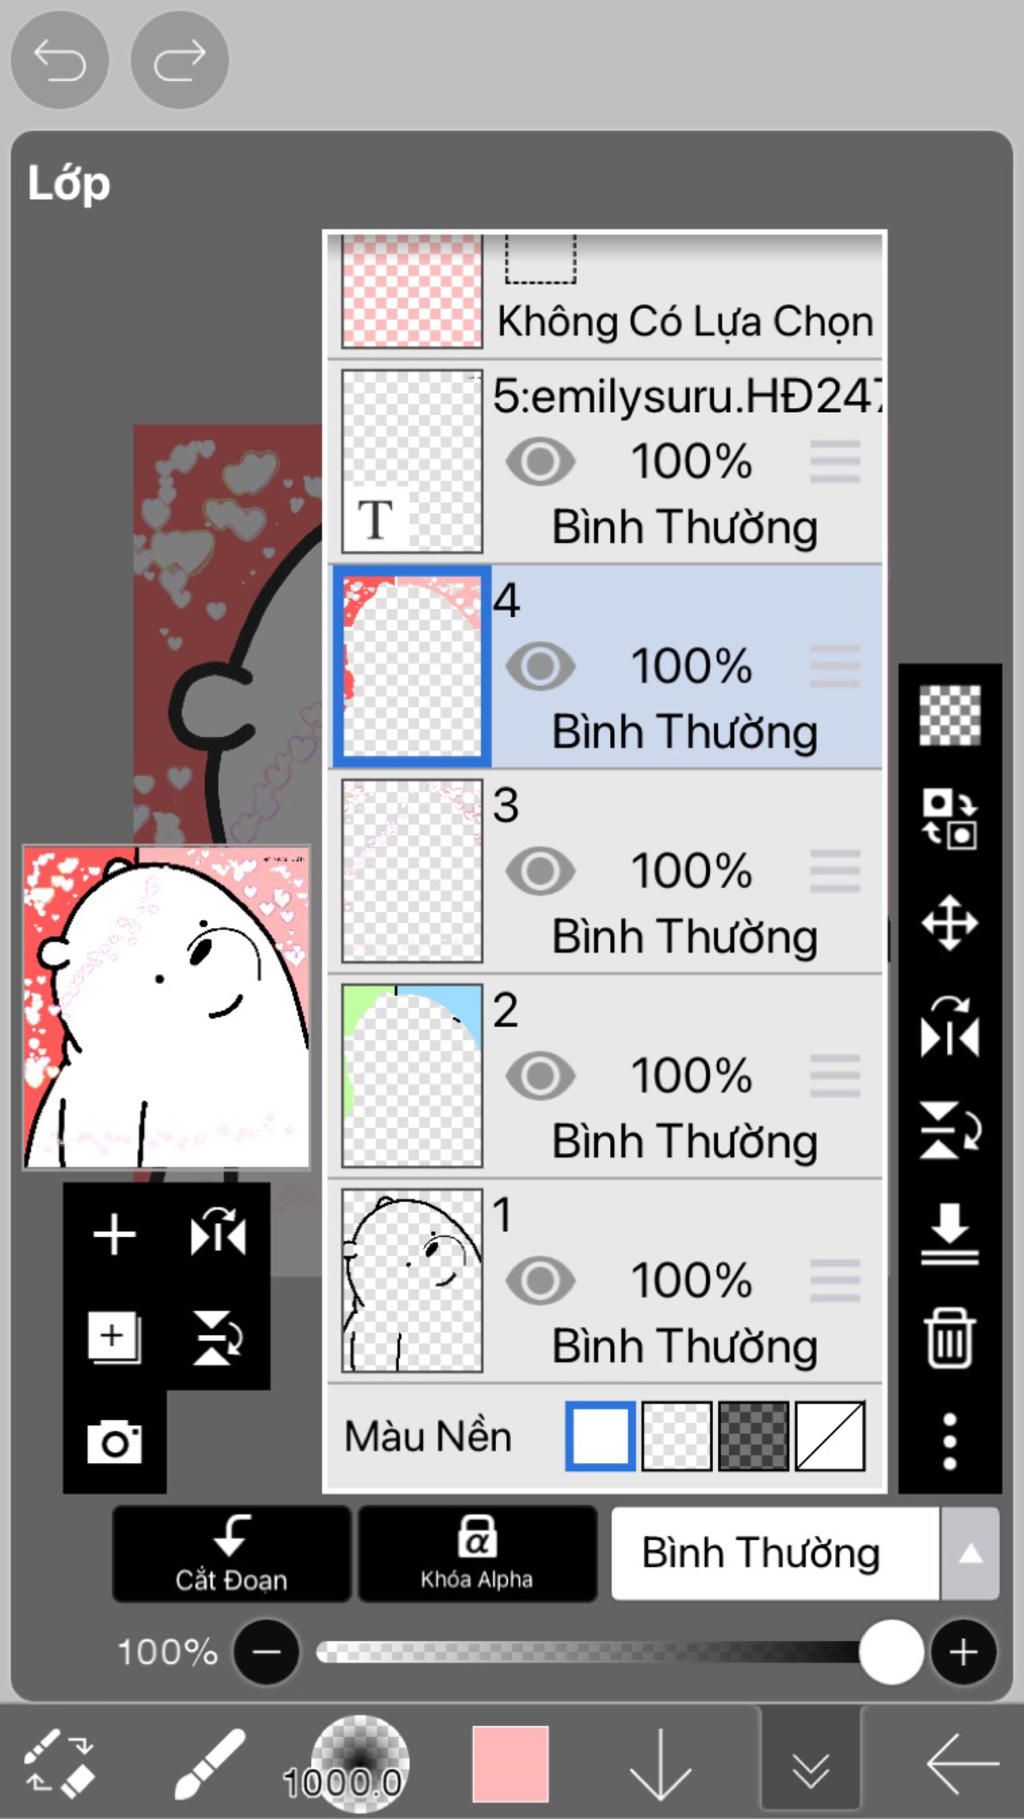This screenshot has height=1819, width=1024.
Task: Open the pink color swatch in toolbar
Action: tap(510, 1764)
